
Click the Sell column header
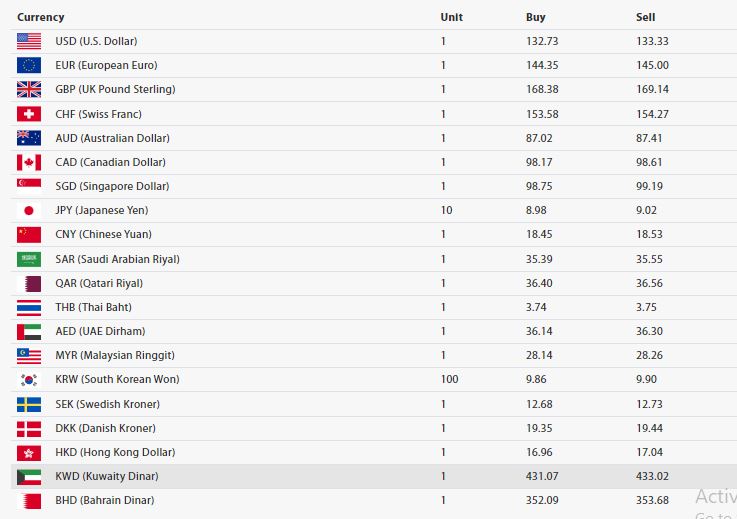(x=645, y=17)
